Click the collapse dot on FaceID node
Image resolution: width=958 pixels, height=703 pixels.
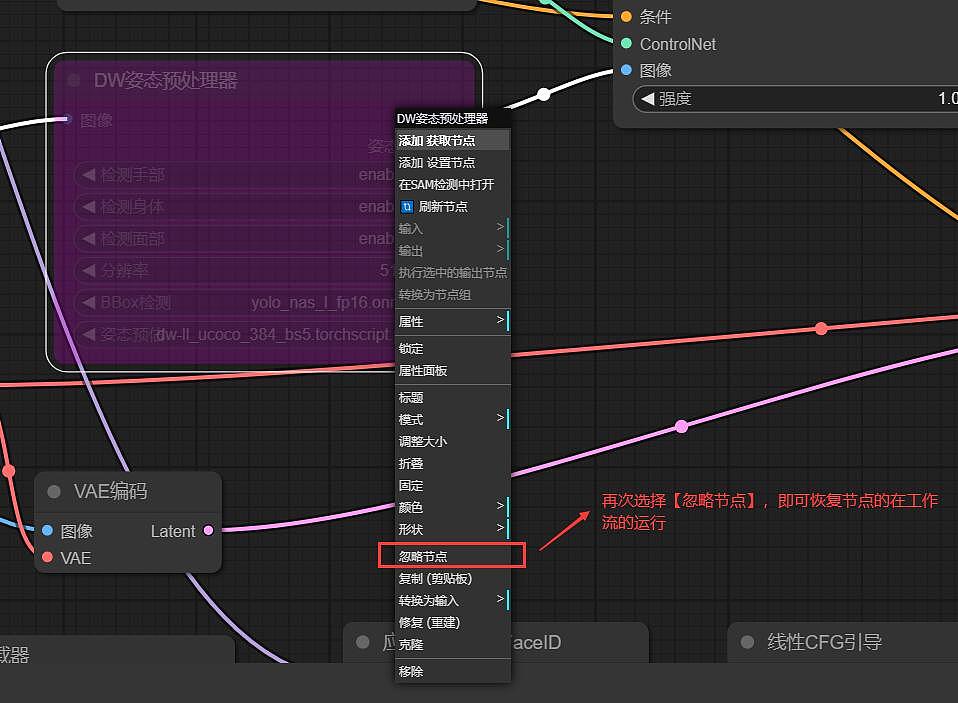pyautogui.click(x=363, y=642)
